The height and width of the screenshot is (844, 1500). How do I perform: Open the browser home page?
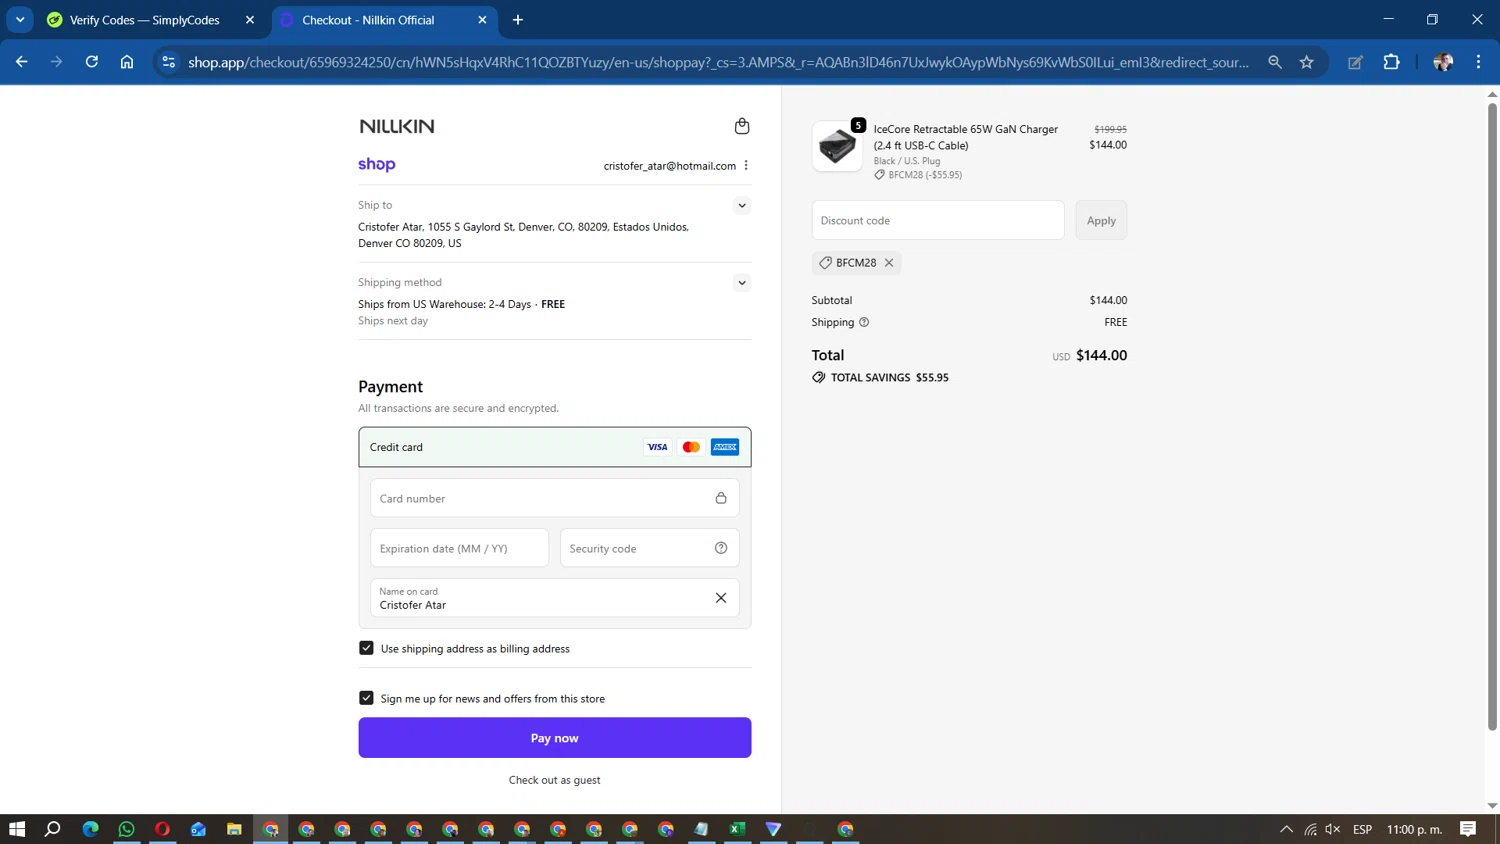[127, 62]
